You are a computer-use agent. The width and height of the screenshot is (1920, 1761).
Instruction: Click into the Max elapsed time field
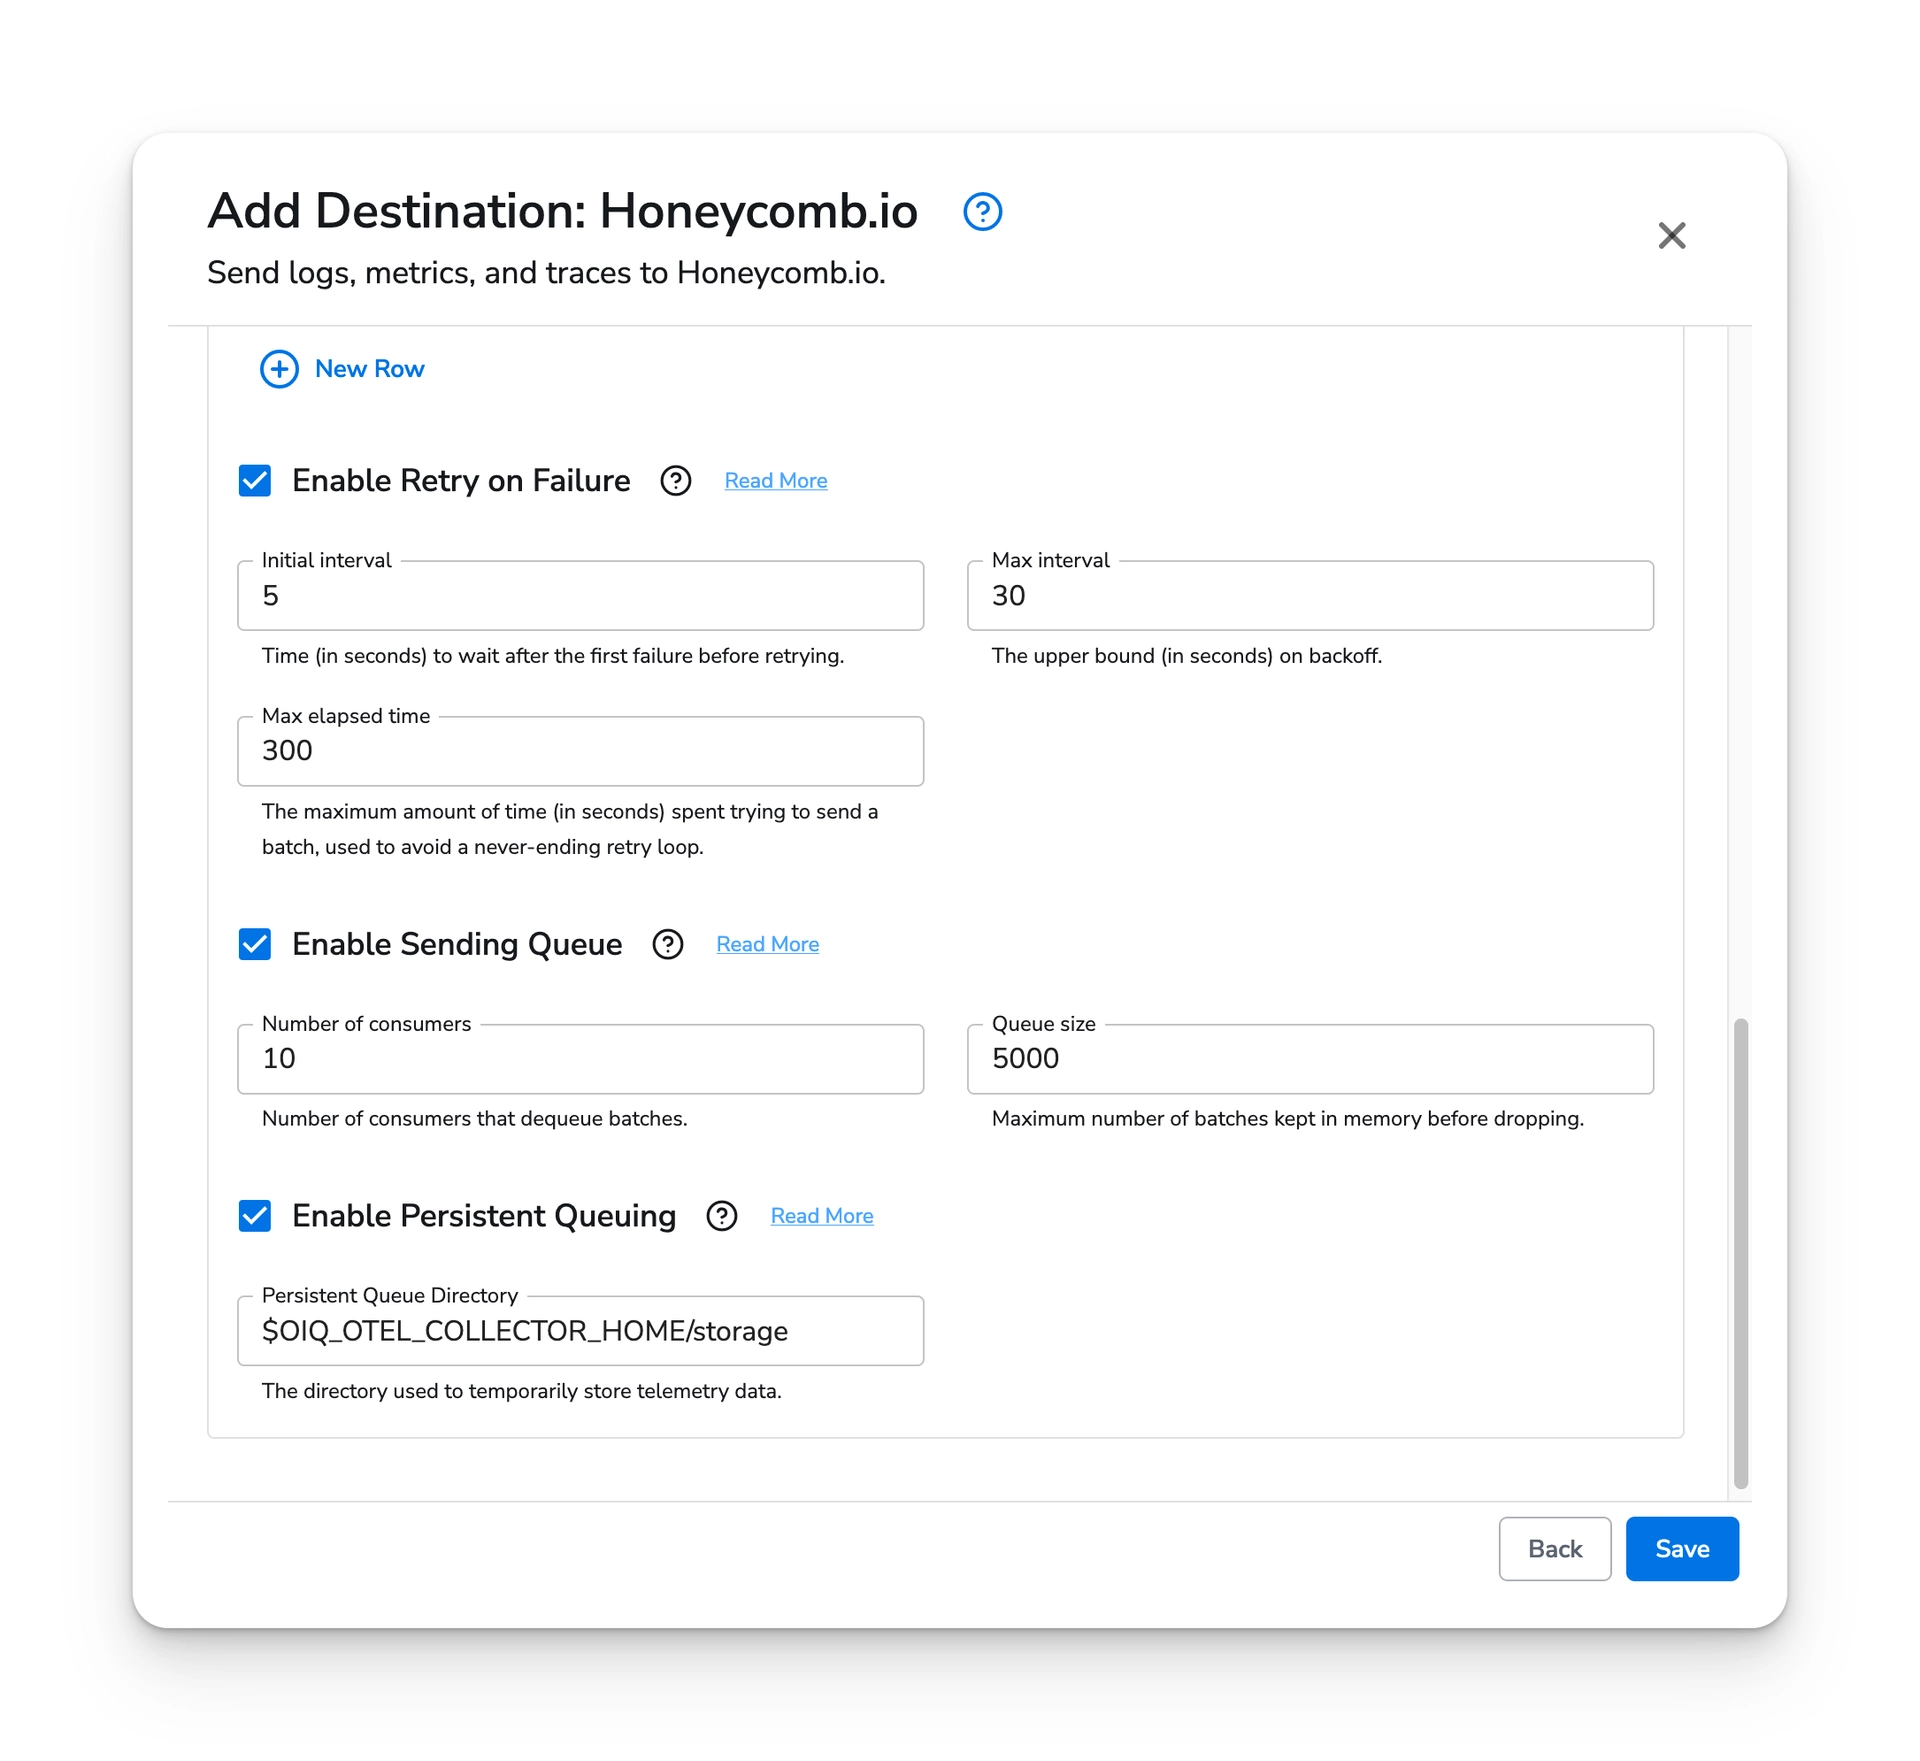click(580, 751)
